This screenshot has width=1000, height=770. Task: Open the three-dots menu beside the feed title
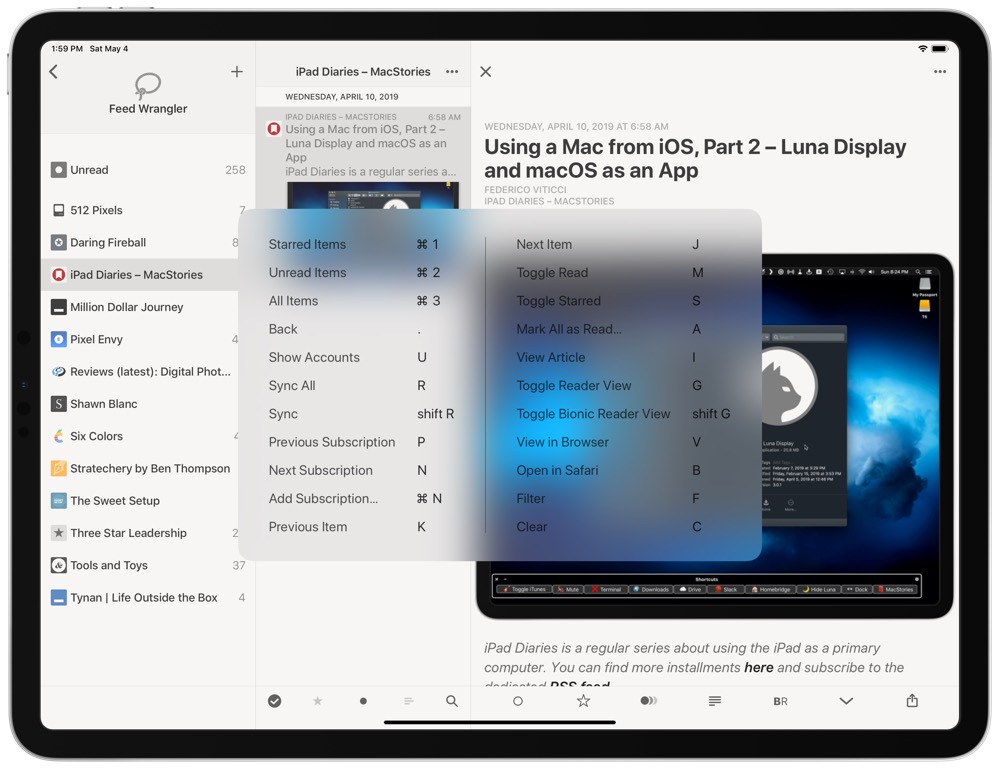coord(452,71)
